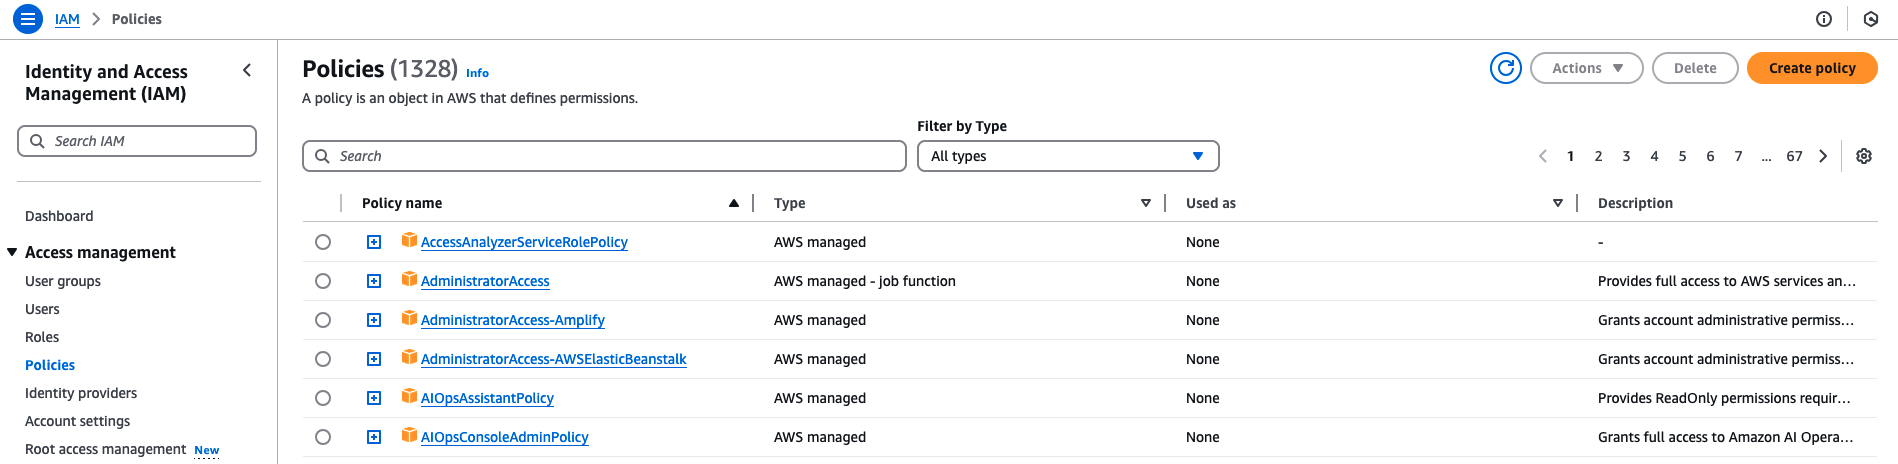Go to page 7 of policies
This screenshot has height=464, width=1898.
pyautogui.click(x=1738, y=156)
